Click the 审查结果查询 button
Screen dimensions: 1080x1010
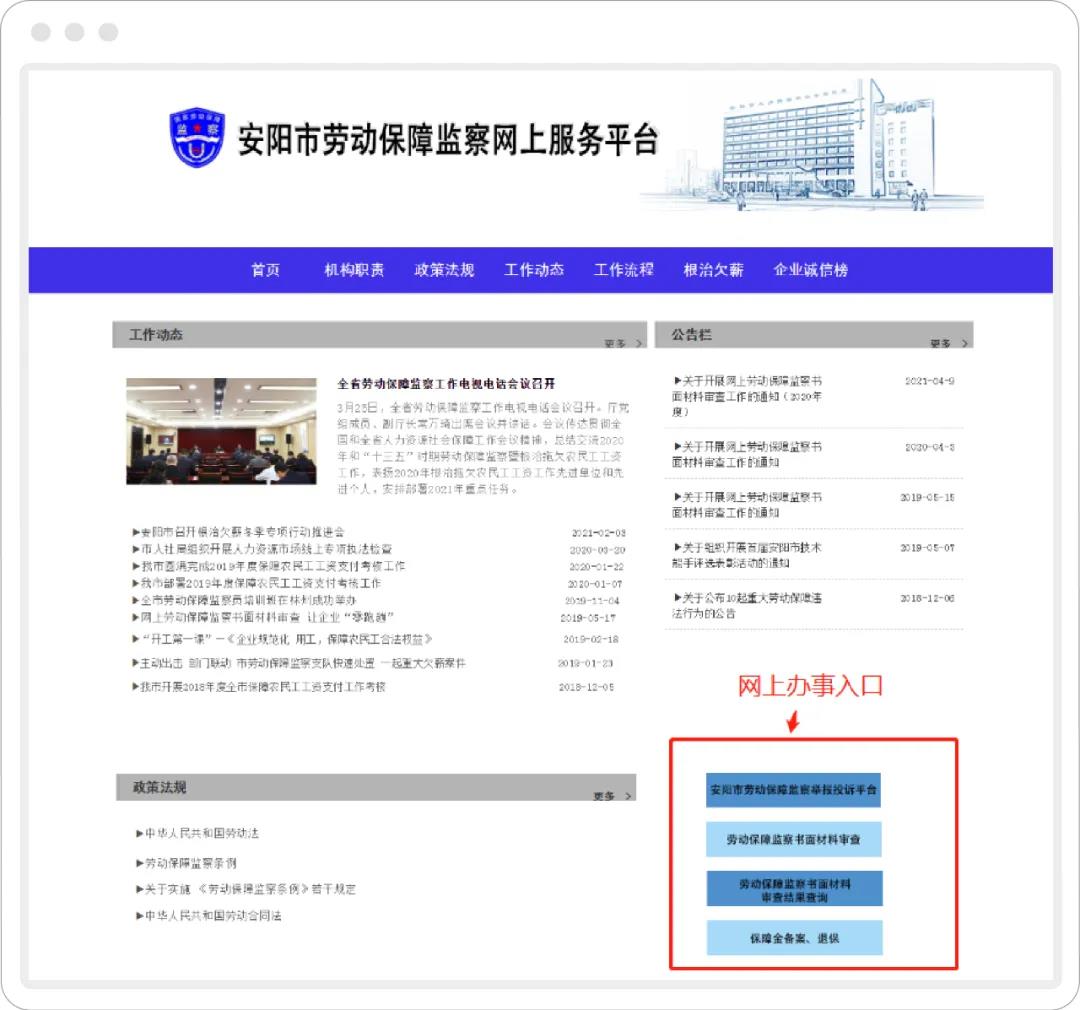pyautogui.click(x=793, y=890)
